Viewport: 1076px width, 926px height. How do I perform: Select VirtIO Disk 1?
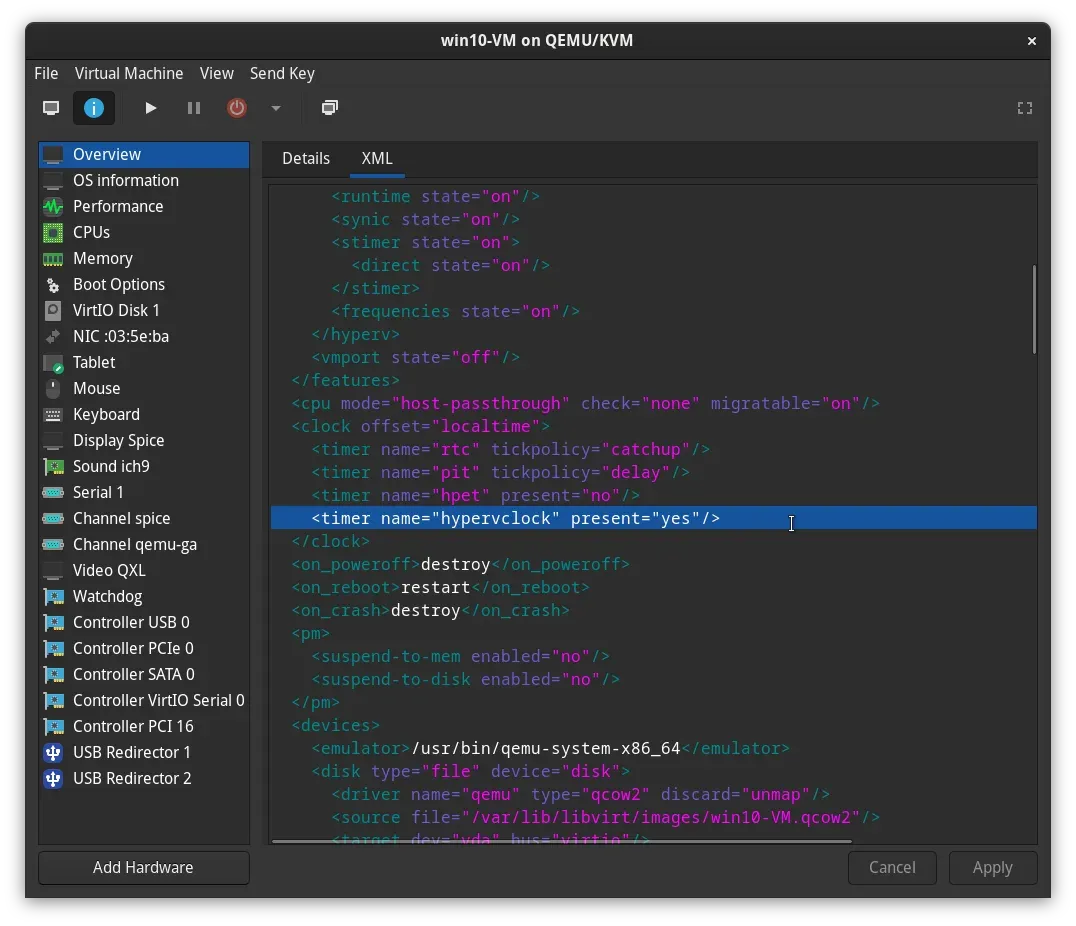144,310
